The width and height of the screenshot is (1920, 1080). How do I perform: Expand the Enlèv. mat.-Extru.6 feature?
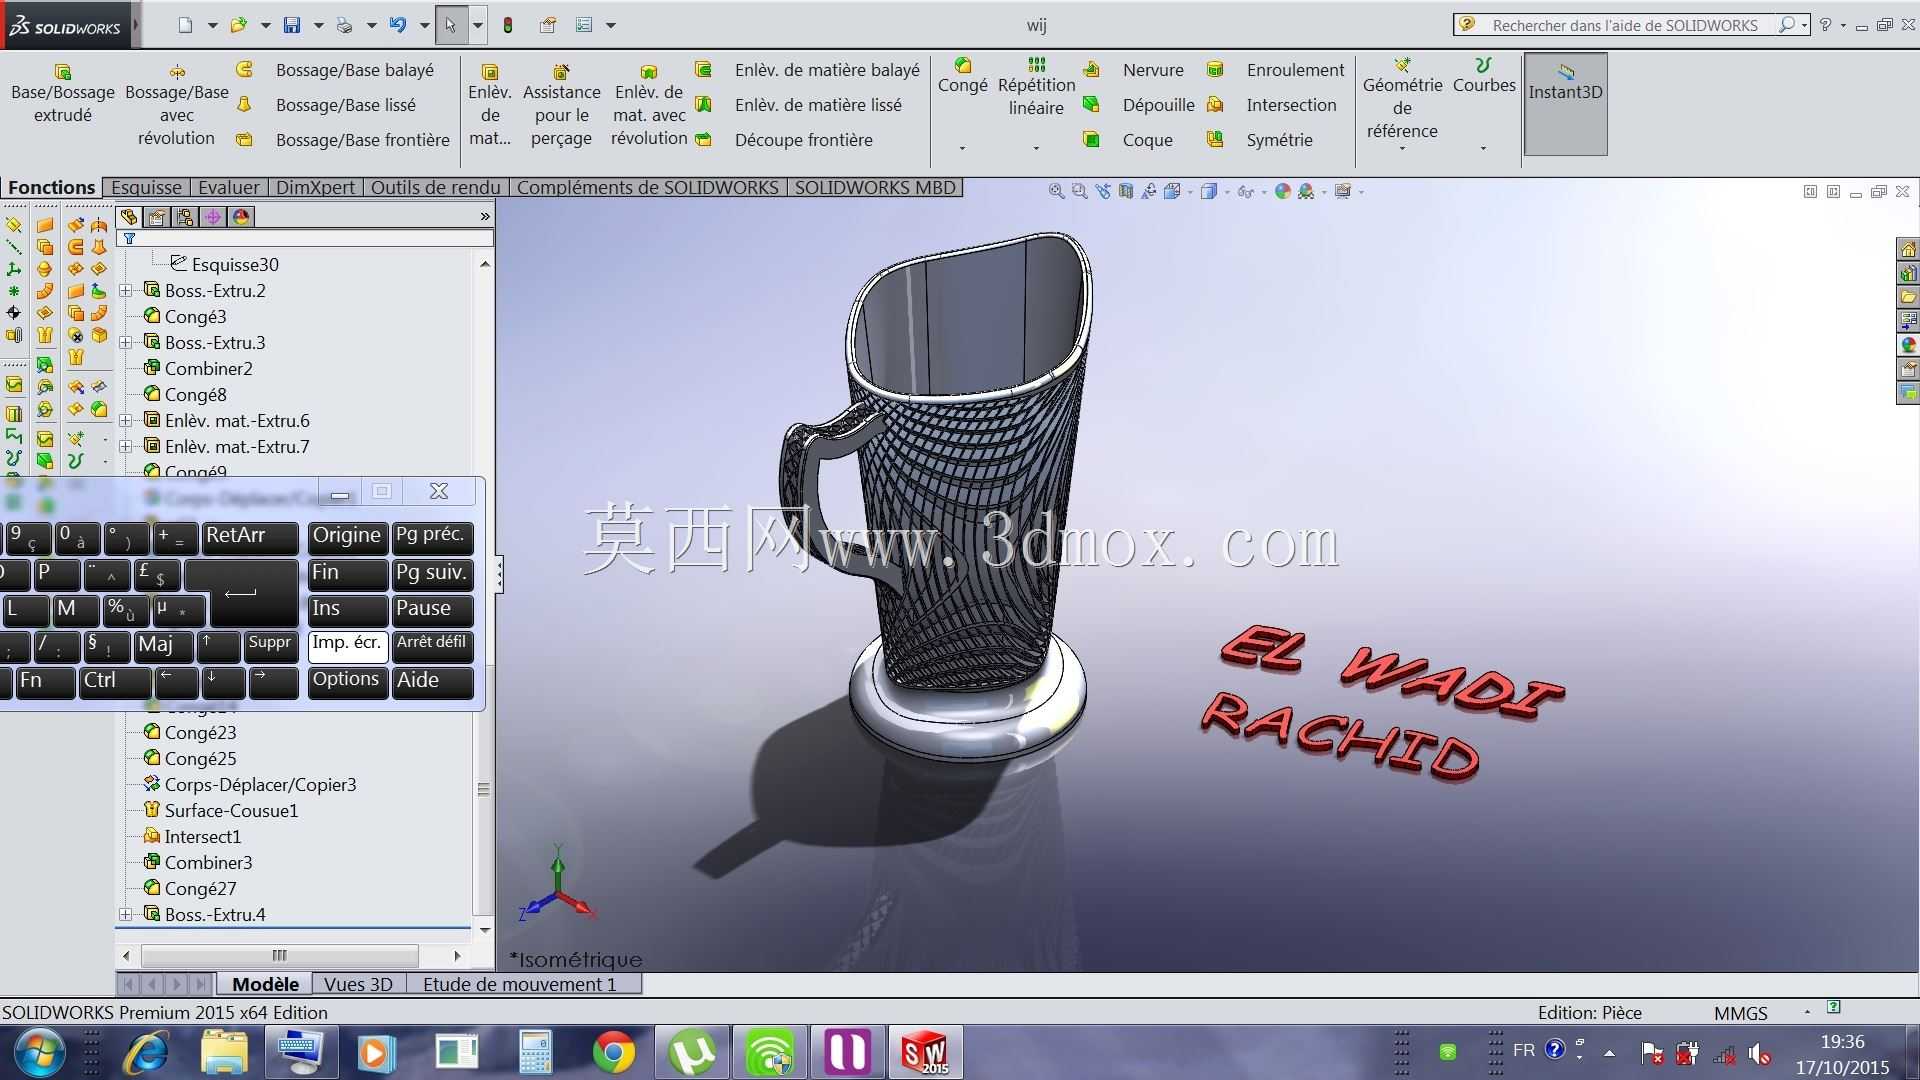126,421
